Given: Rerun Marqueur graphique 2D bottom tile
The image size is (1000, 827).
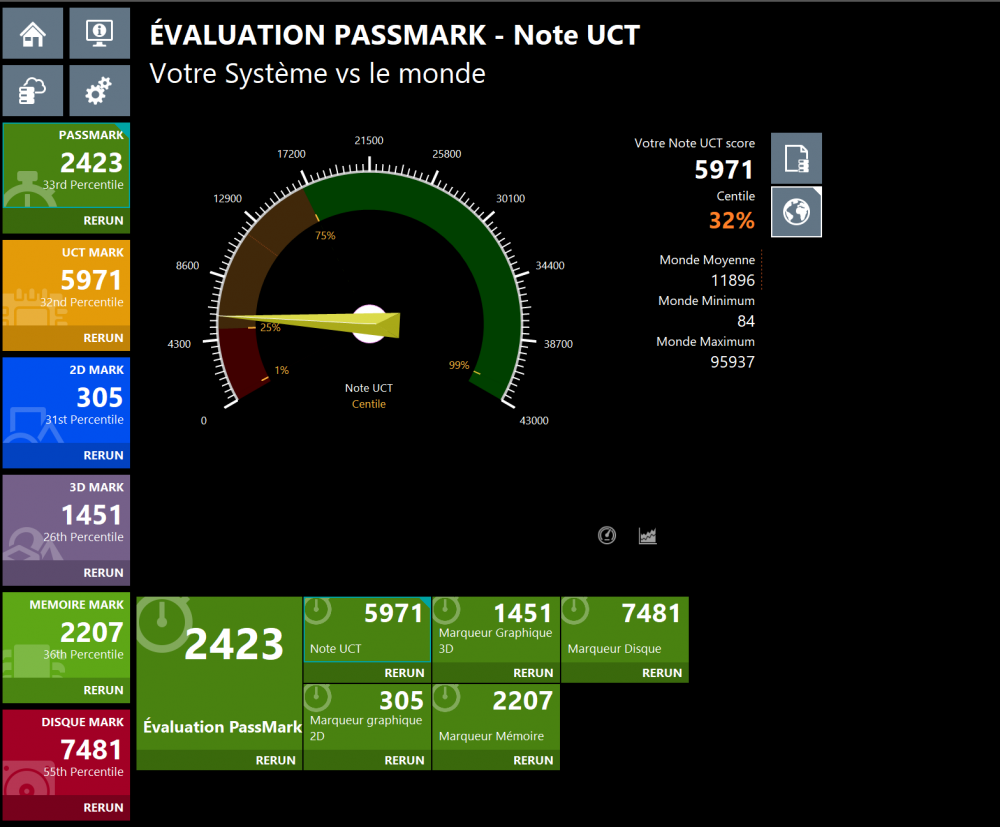Looking at the screenshot, I should click(404, 760).
